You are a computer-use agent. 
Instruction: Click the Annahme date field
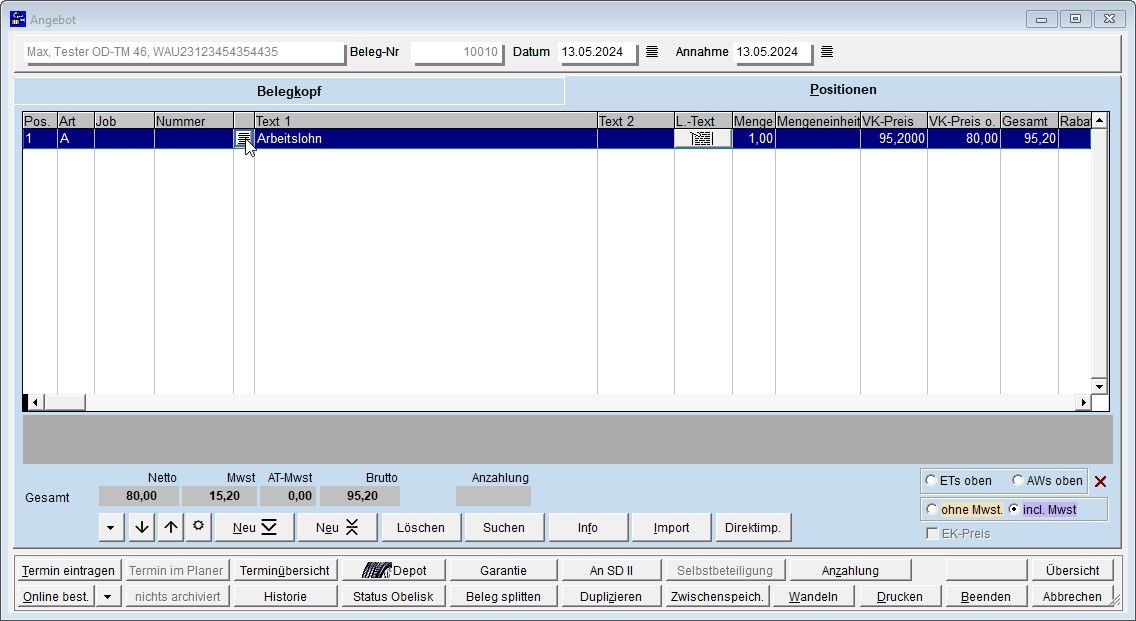[x=773, y=52]
